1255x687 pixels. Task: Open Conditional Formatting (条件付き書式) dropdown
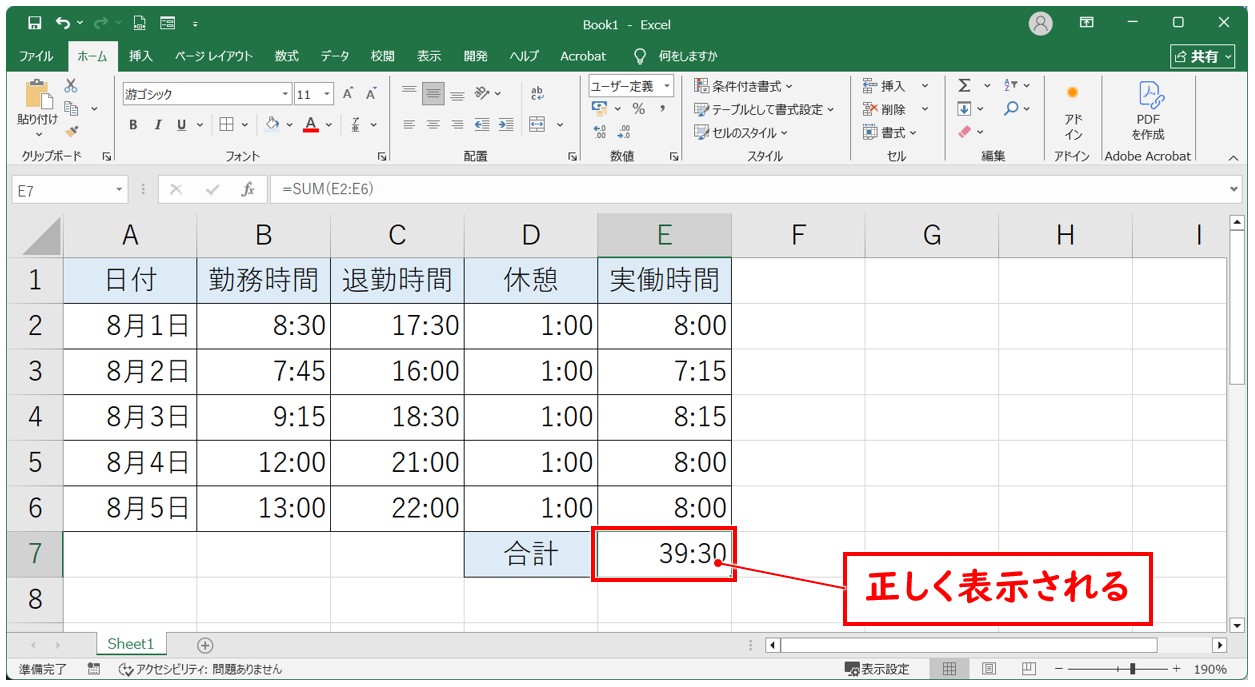point(743,86)
